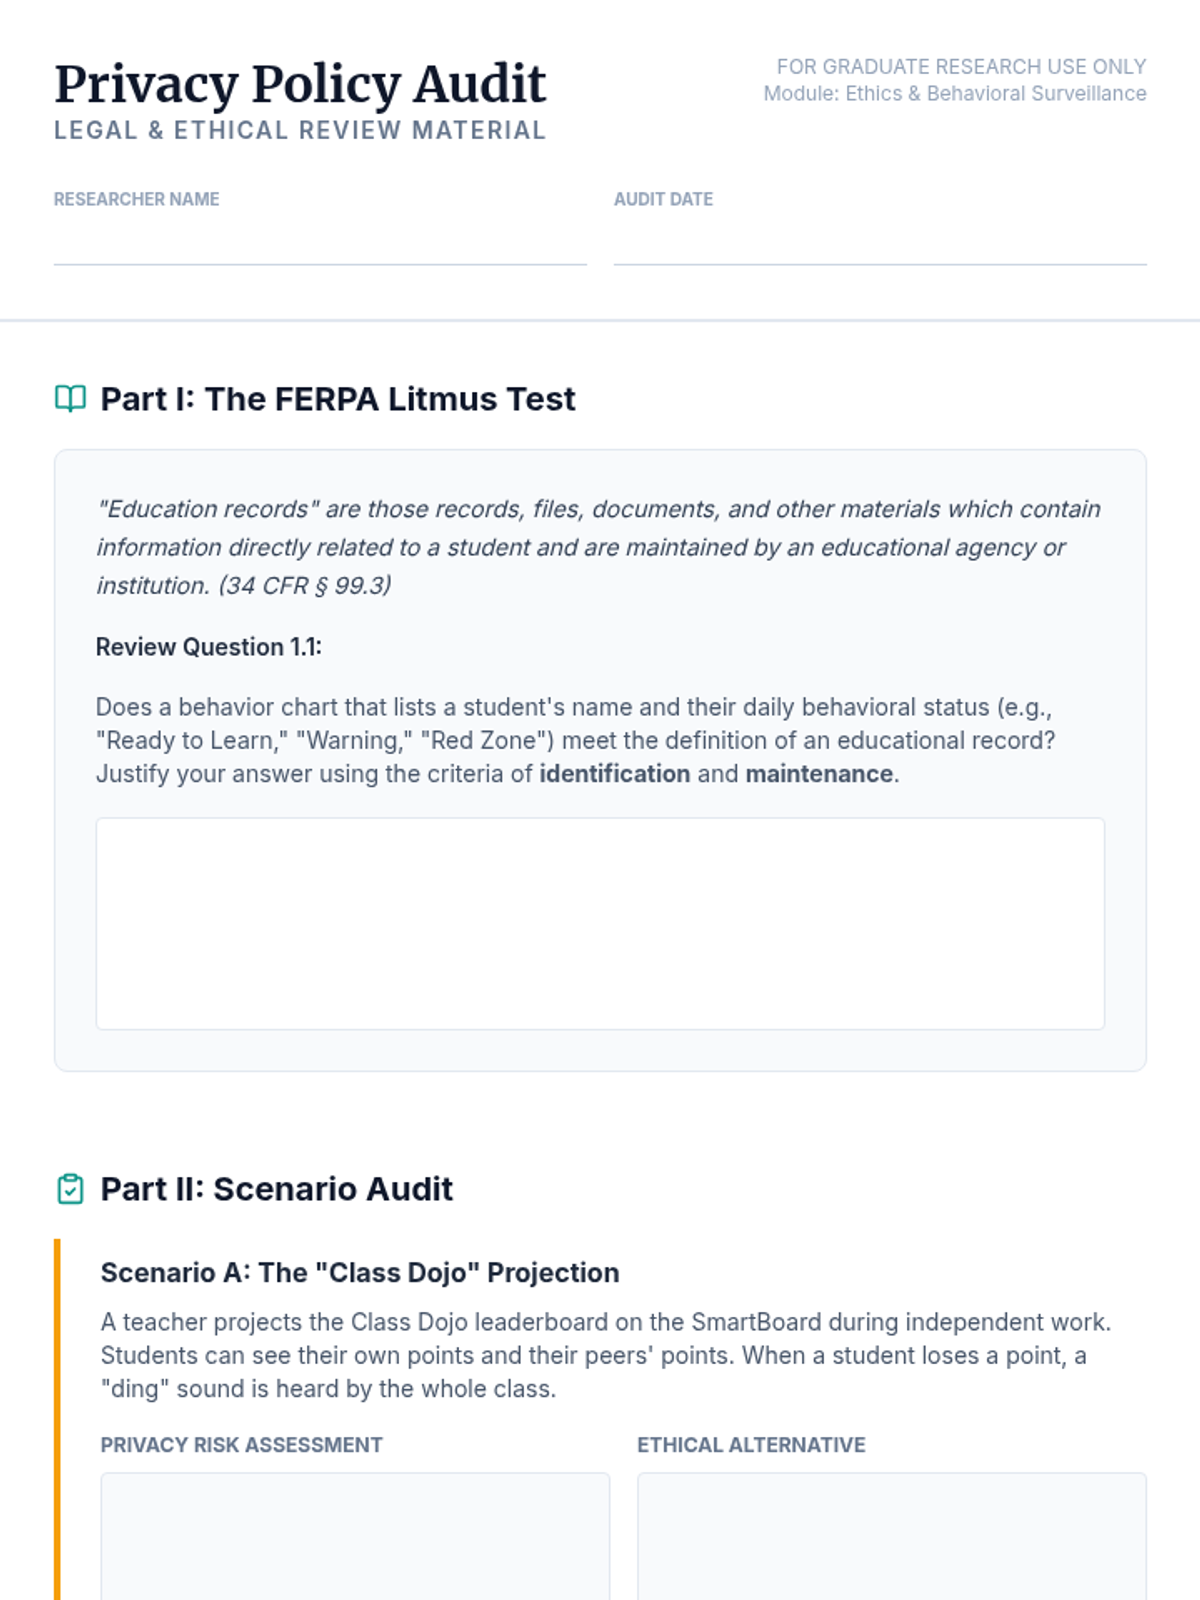Click the open book icon beside Part I
The image size is (1200, 1600).
click(x=70, y=399)
